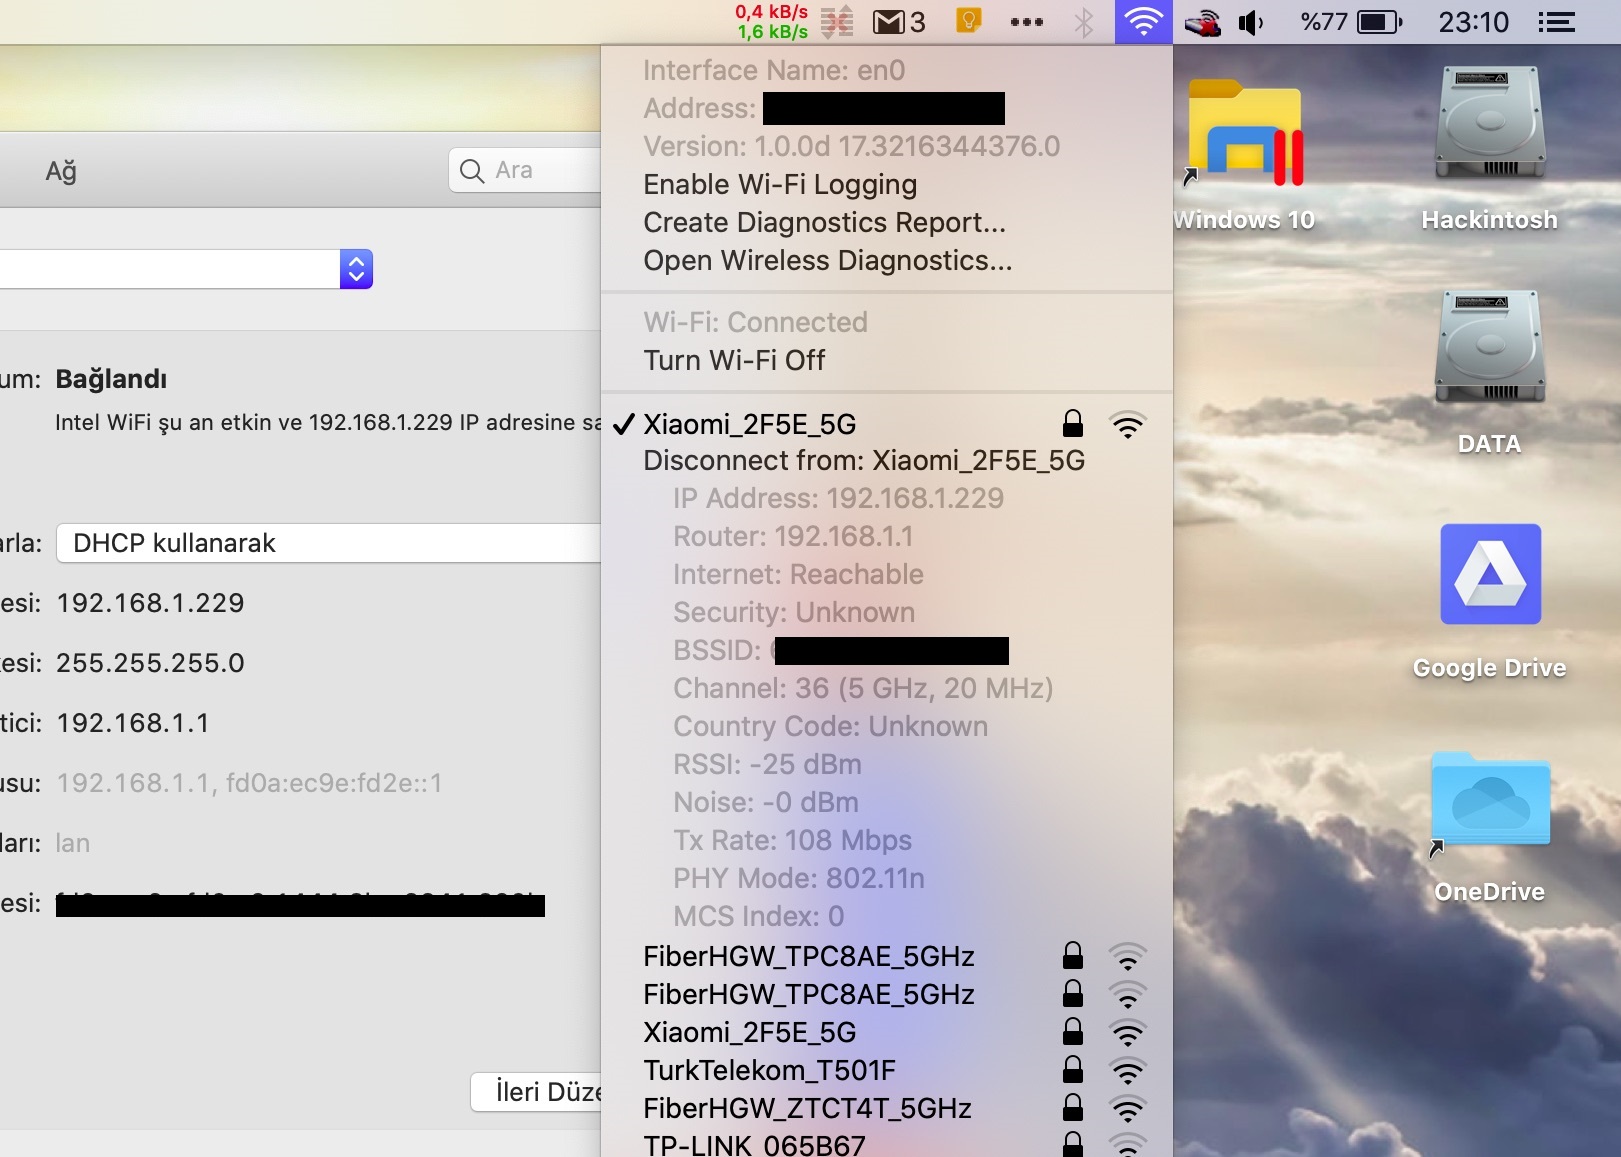Select the Windows 10 desktop shortcut

pos(1245,135)
